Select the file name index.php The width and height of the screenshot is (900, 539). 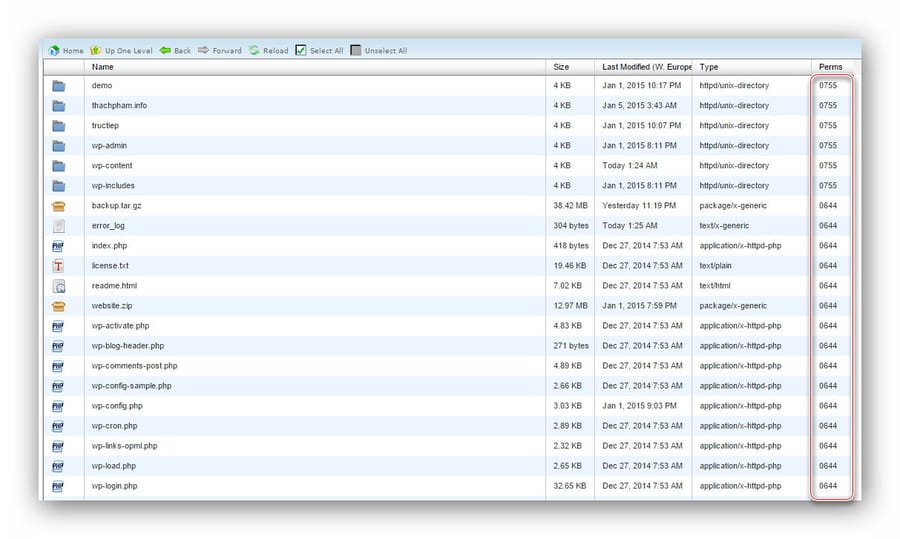click(109, 246)
